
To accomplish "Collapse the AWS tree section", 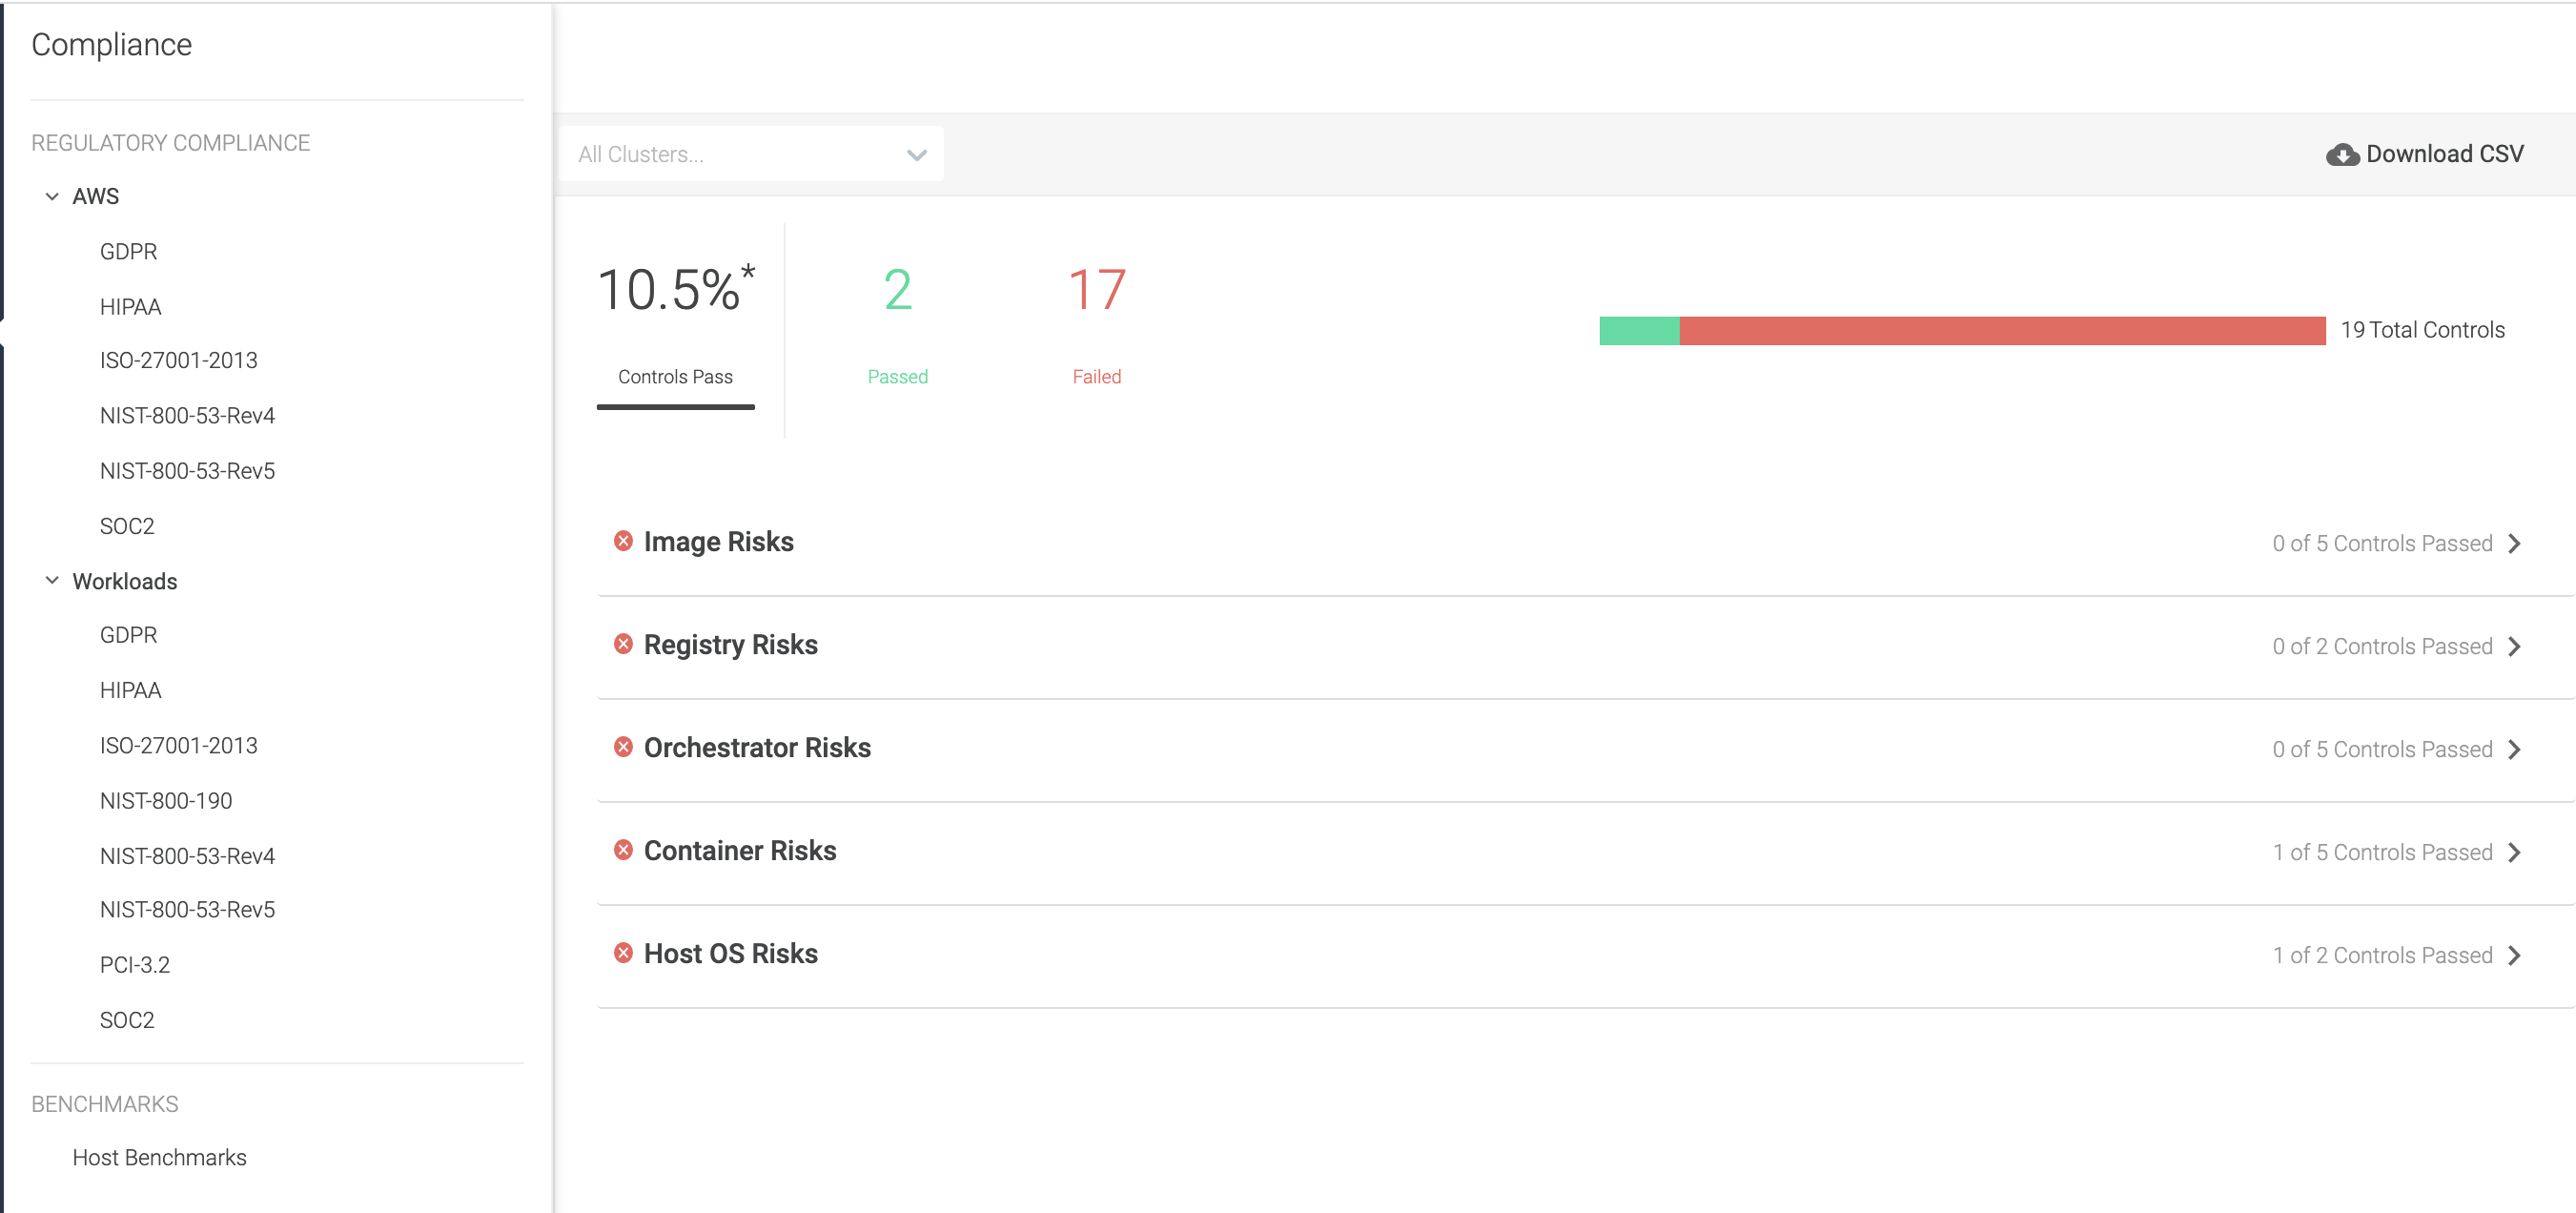I will pos(52,196).
